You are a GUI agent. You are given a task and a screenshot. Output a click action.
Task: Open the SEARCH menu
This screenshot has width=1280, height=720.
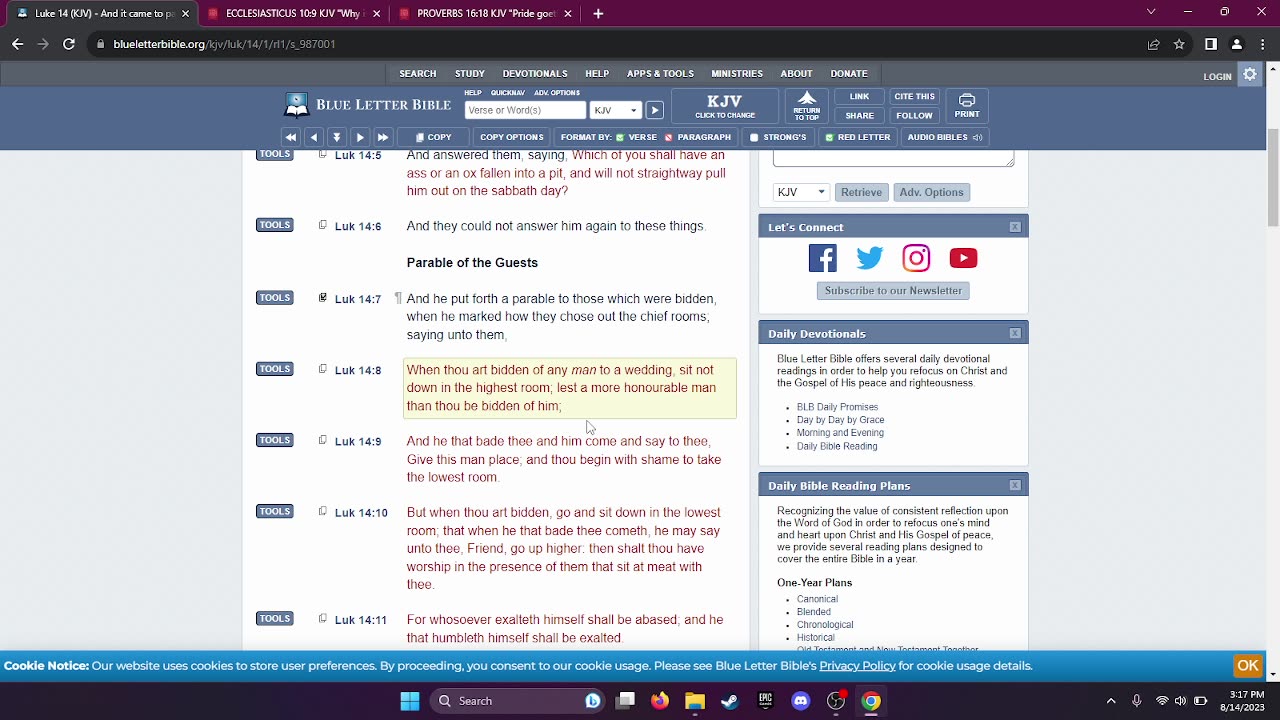click(418, 74)
